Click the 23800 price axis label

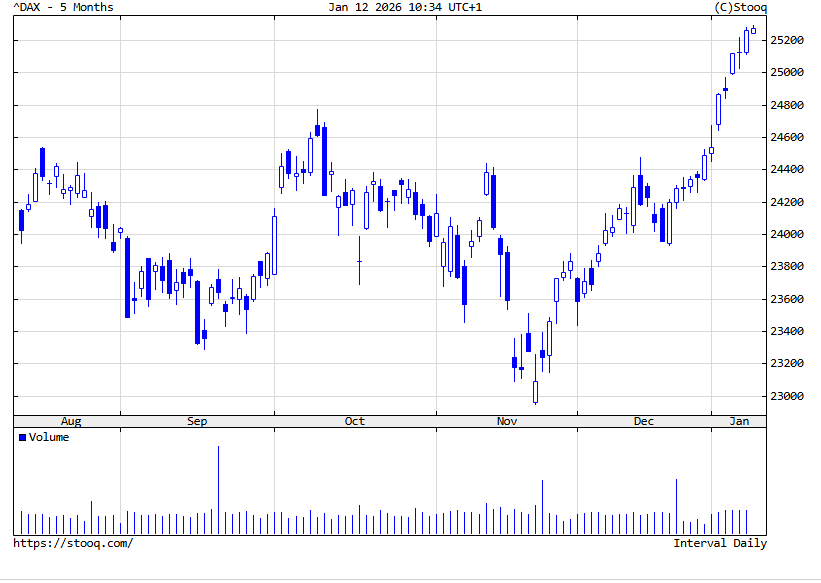786,266
